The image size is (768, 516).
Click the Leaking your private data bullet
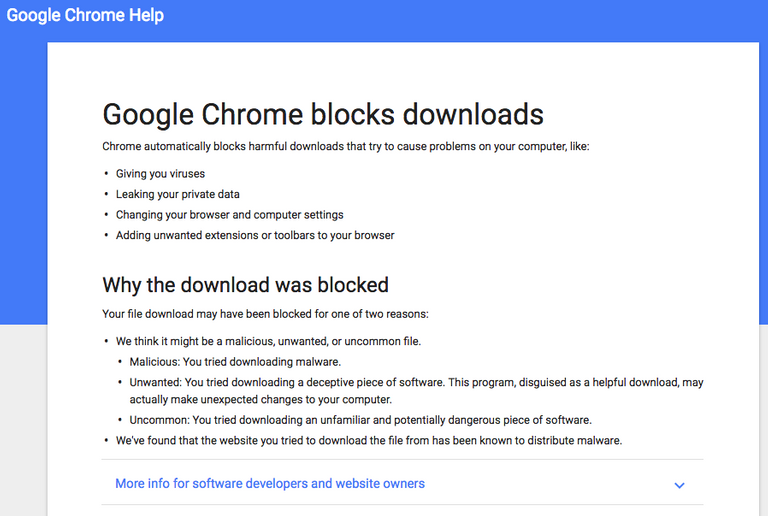point(177,194)
